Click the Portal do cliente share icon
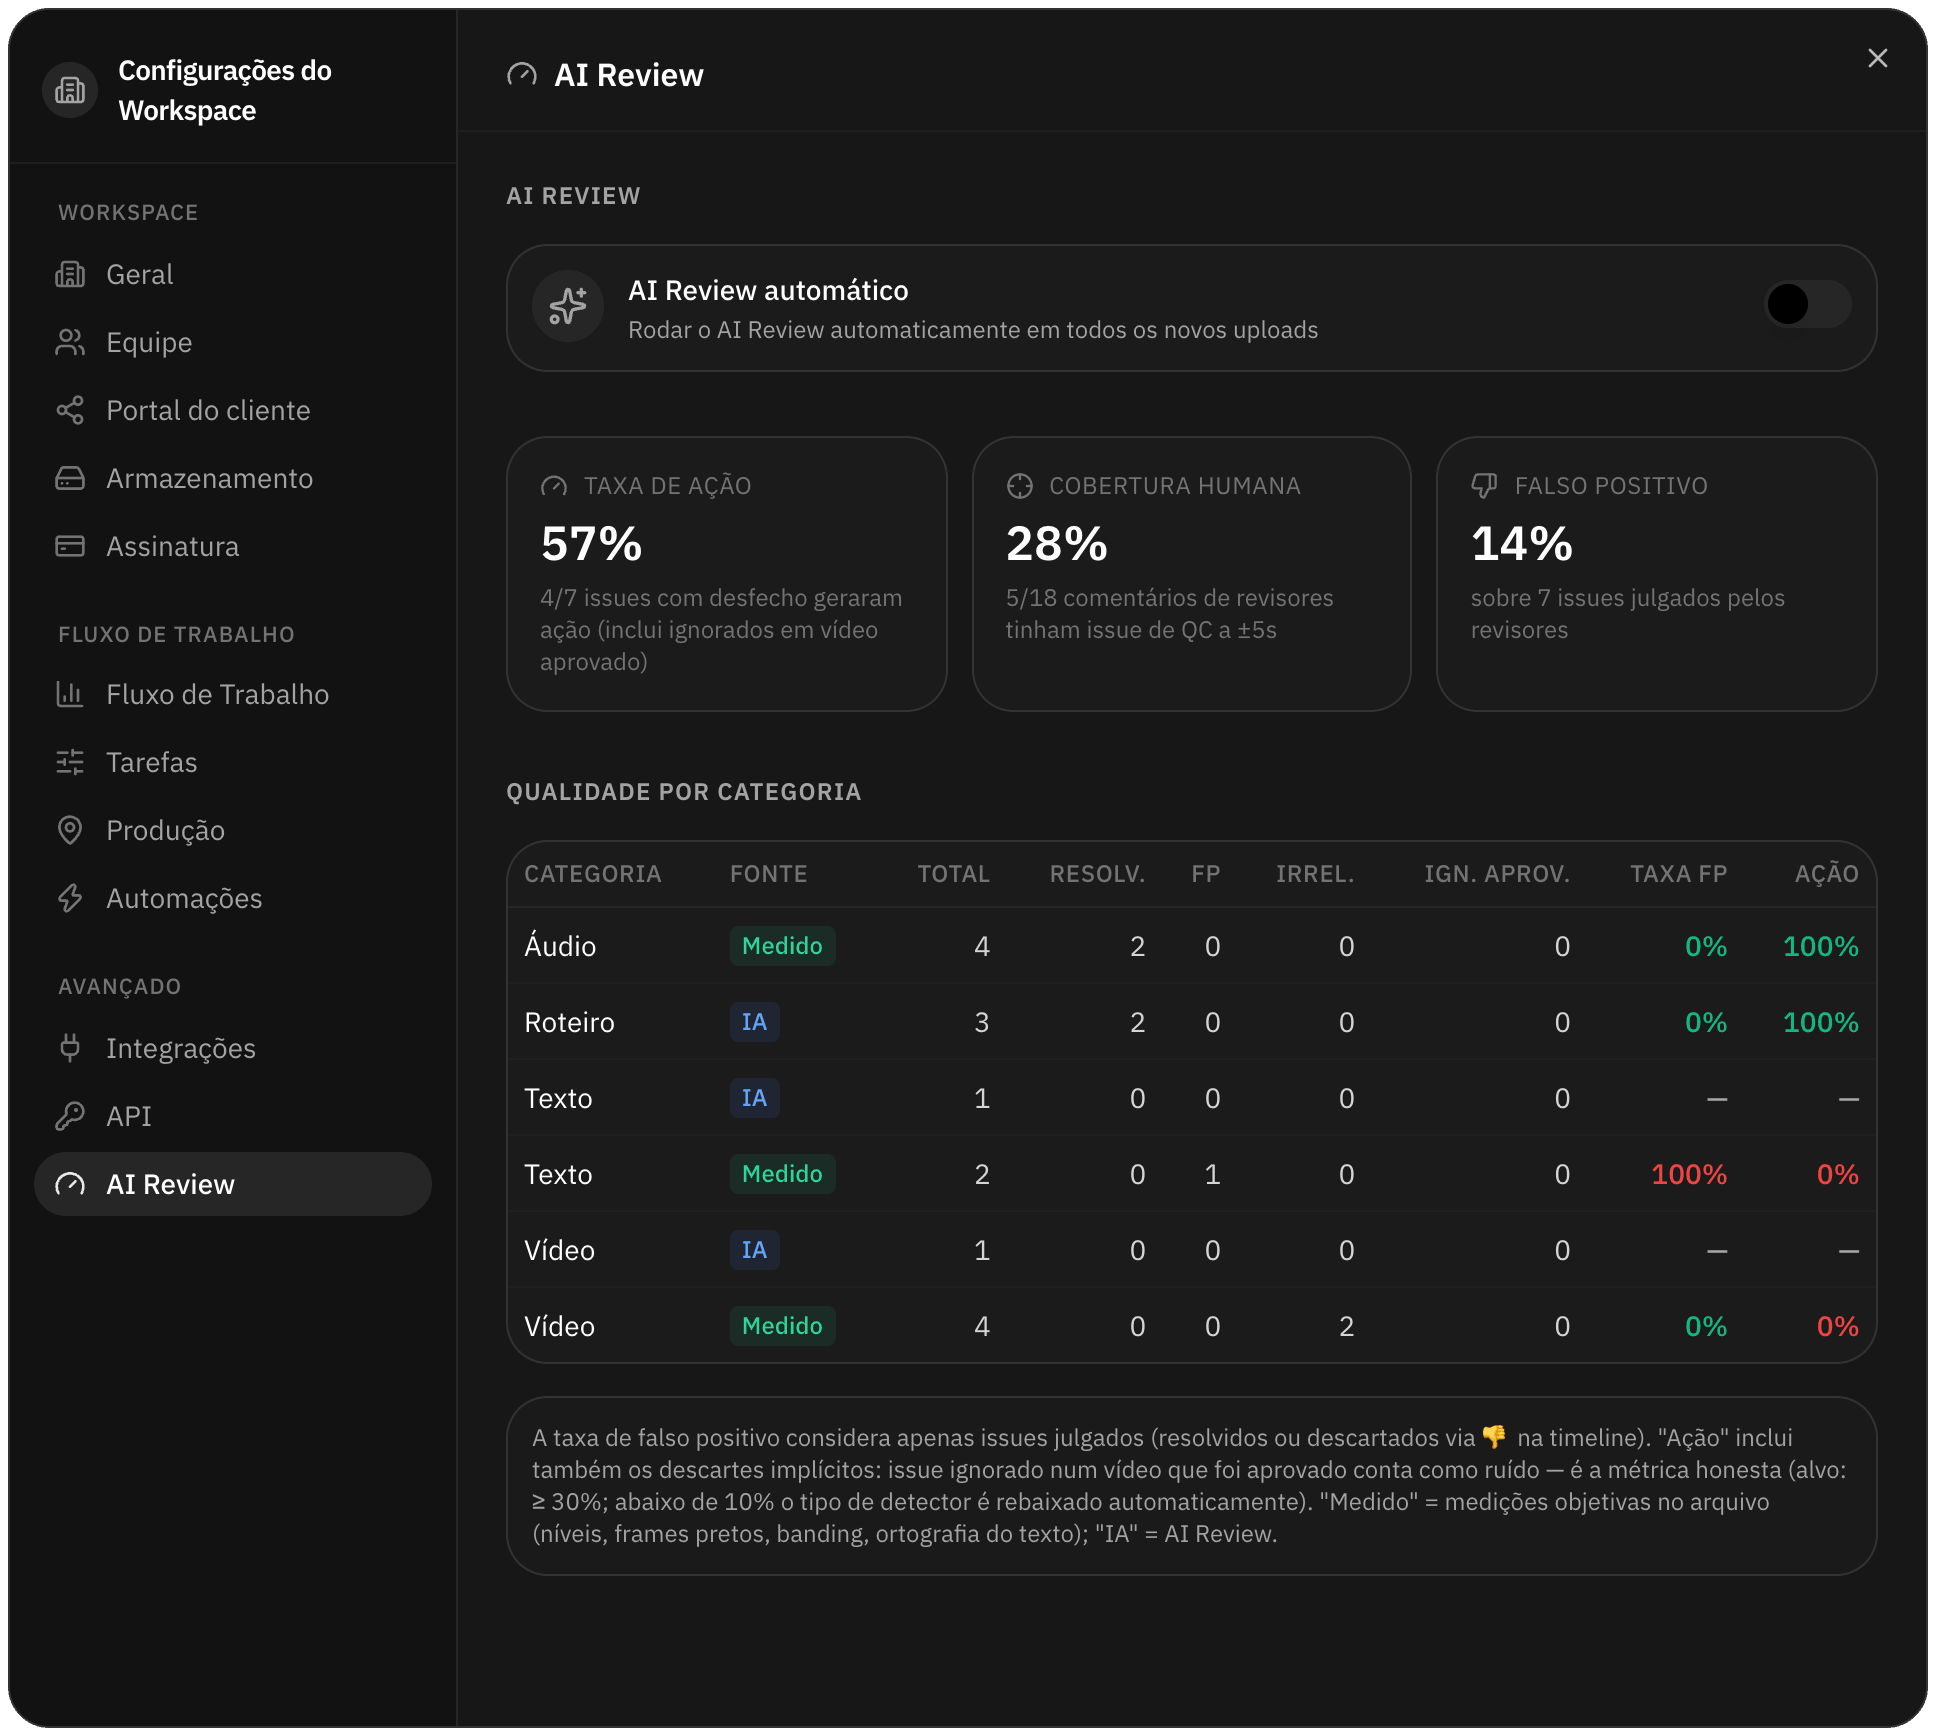 pos(70,410)
